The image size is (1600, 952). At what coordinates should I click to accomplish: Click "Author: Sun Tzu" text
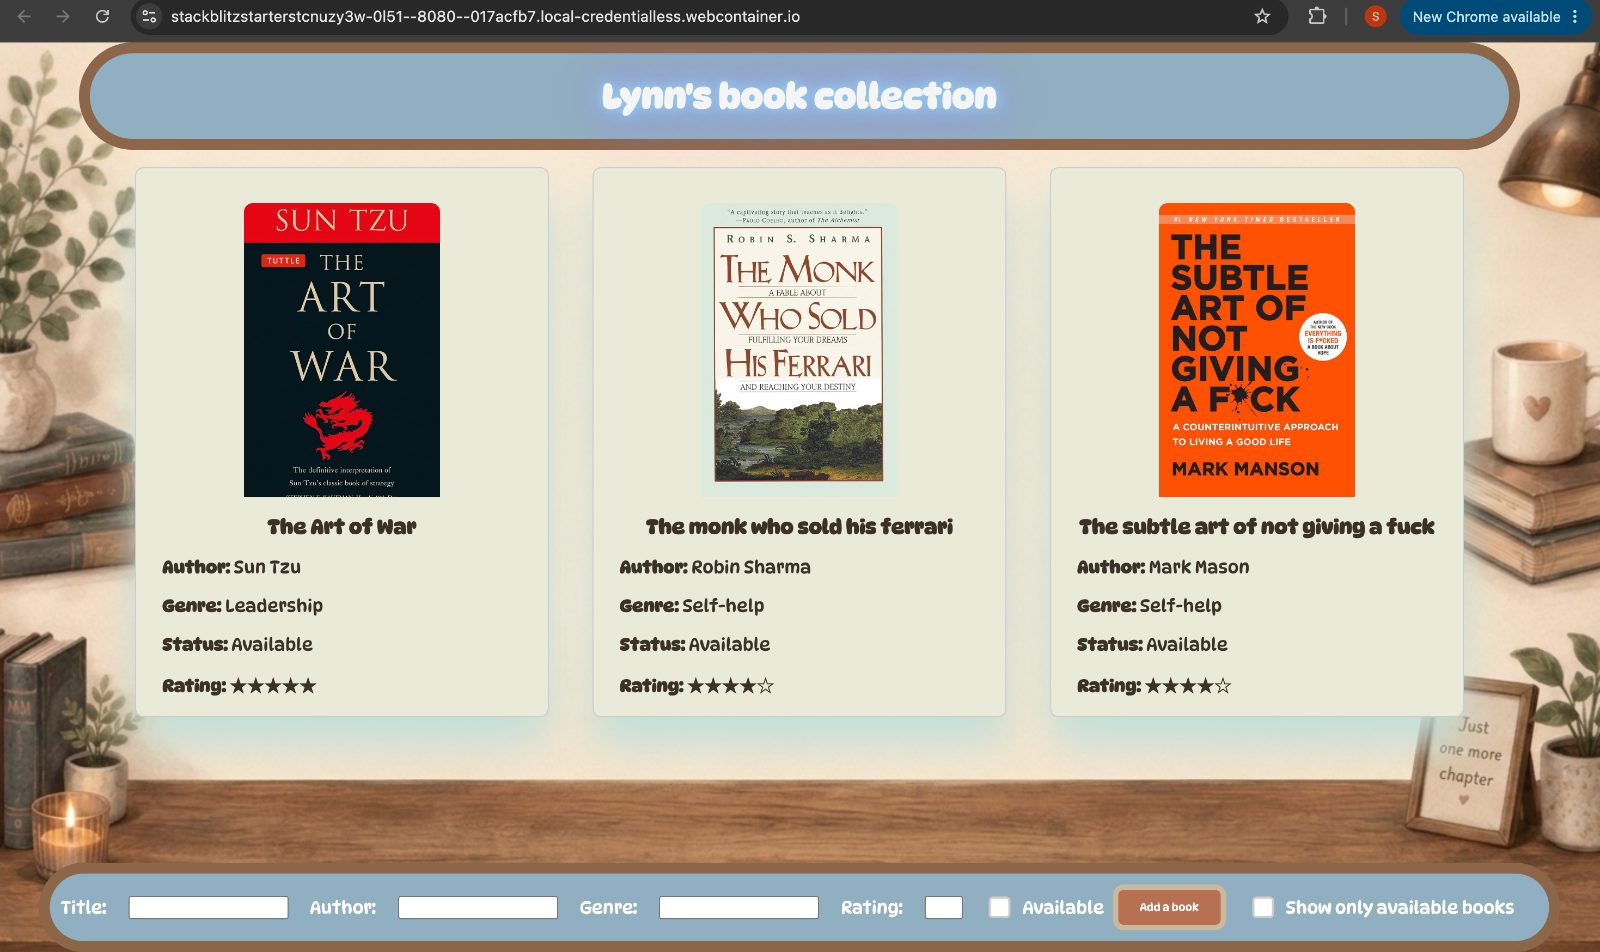pos(231,567)
